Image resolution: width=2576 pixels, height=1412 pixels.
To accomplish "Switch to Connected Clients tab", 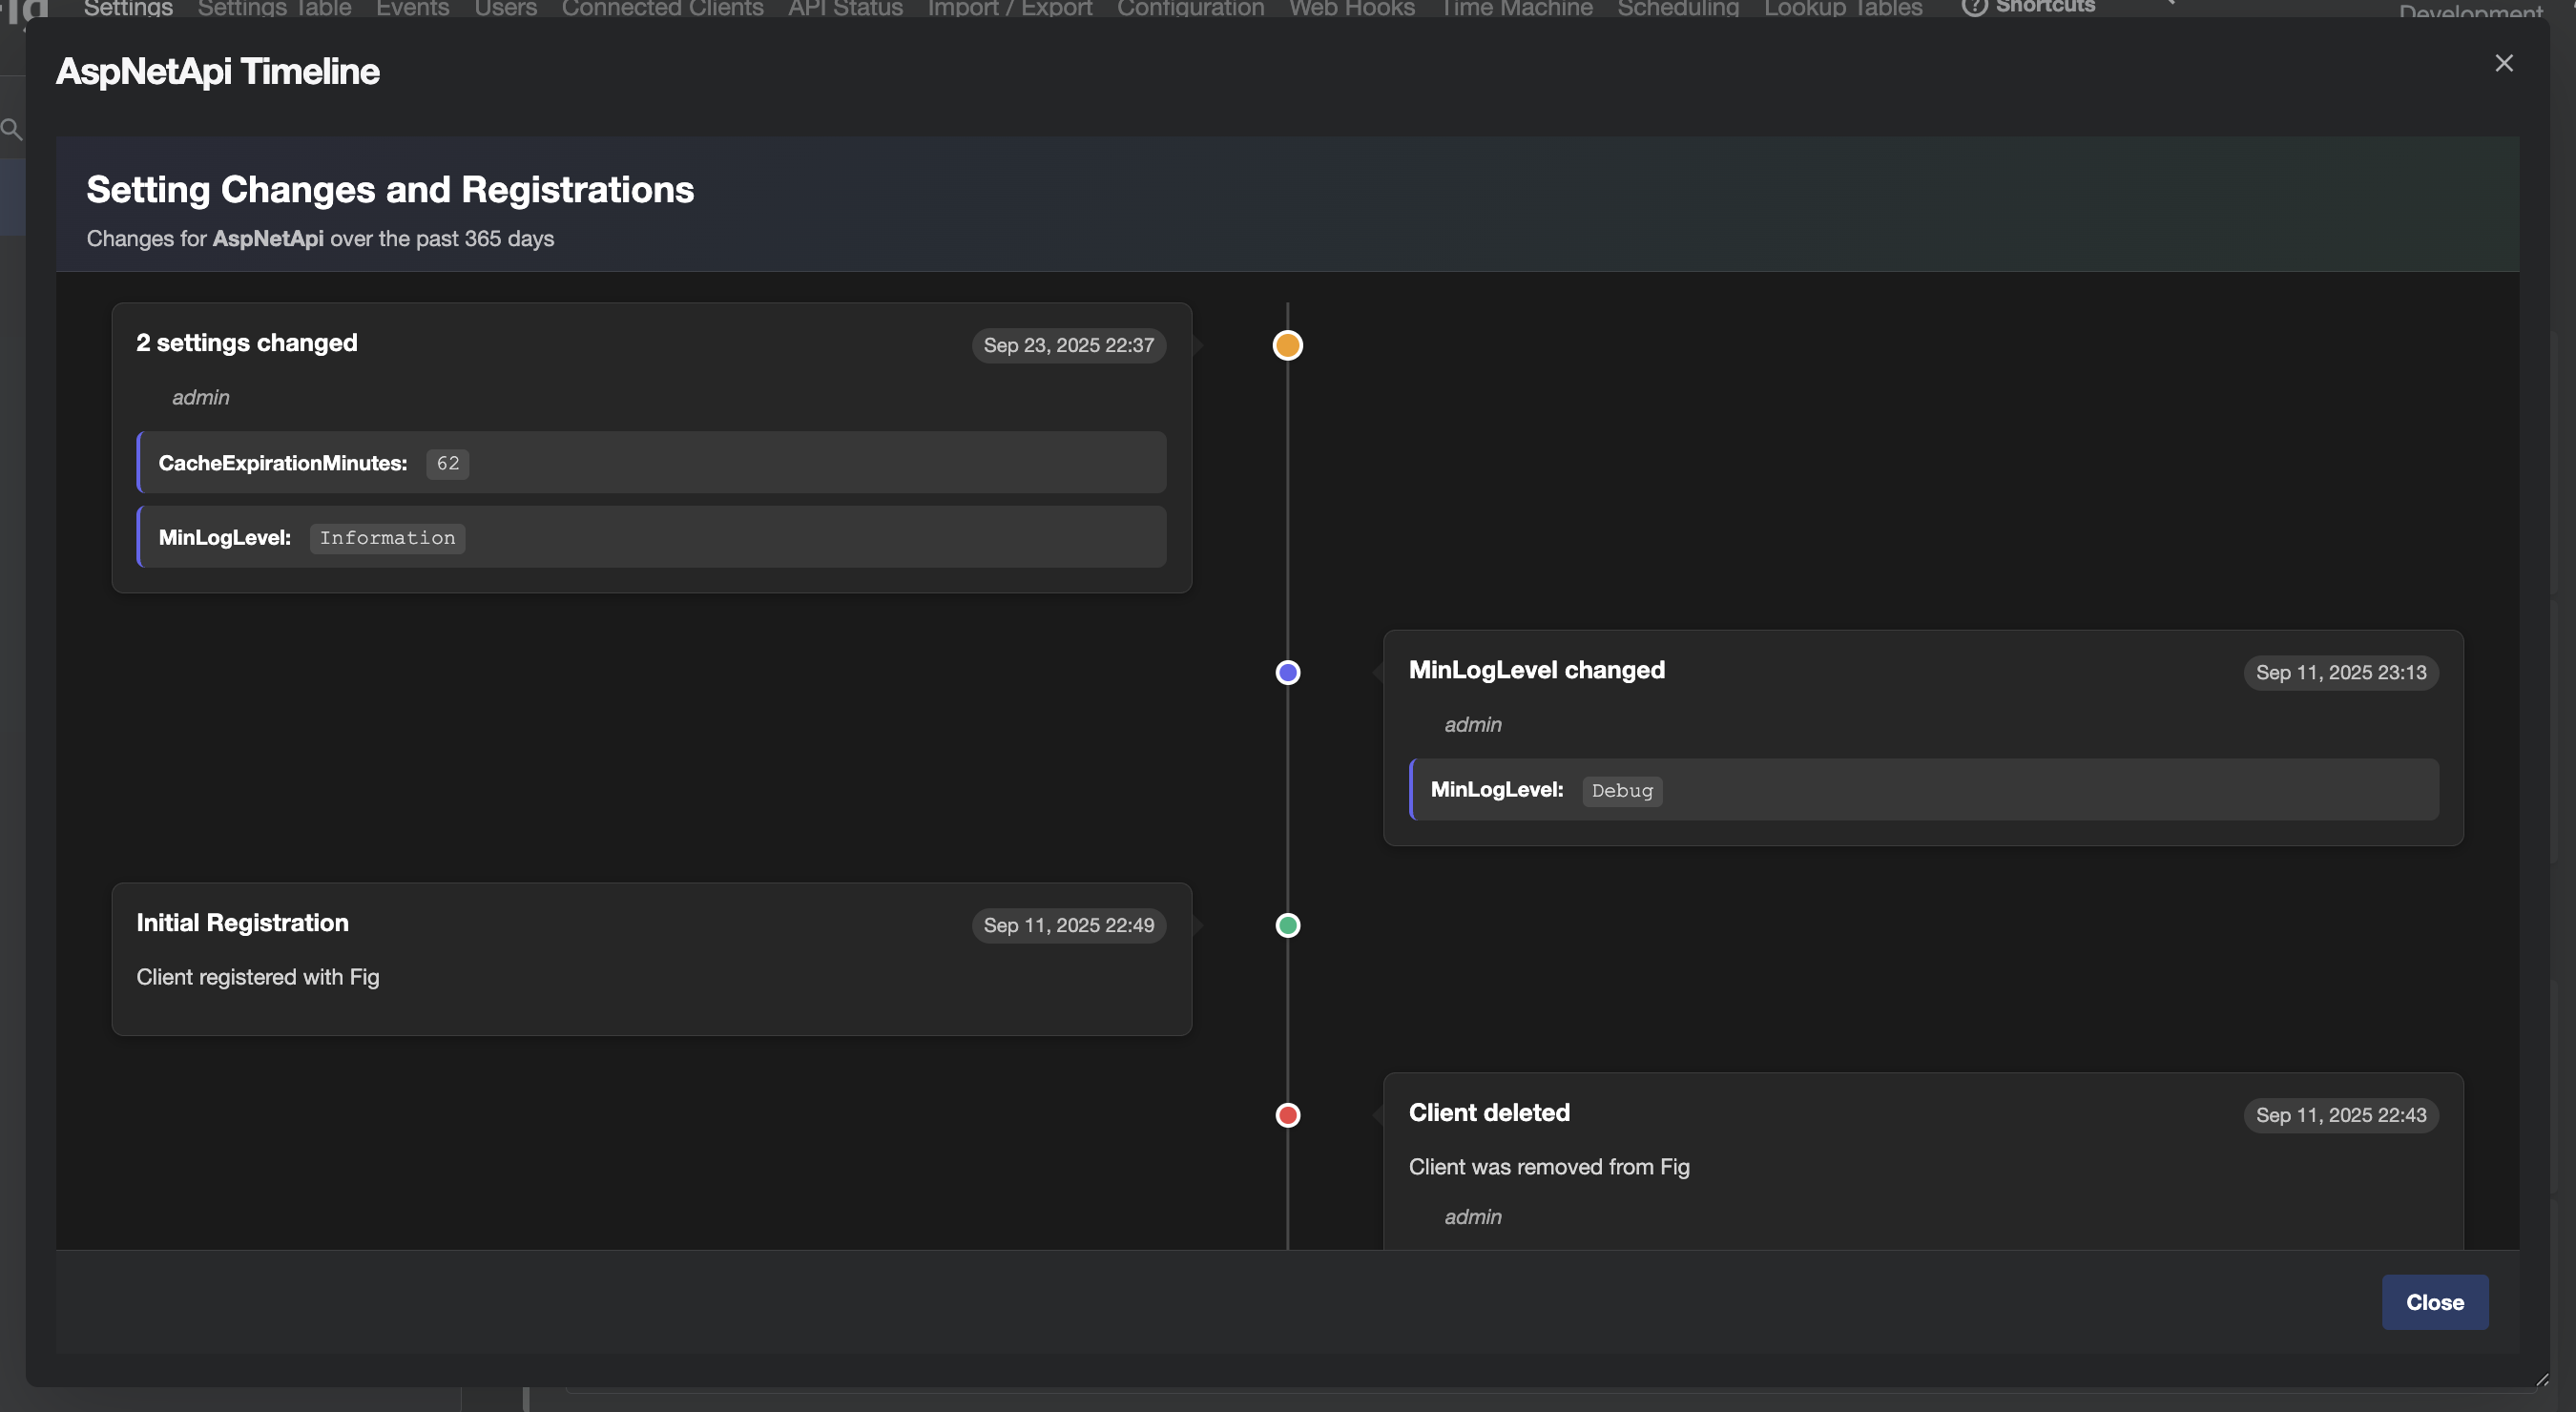I will click(662, 8).
